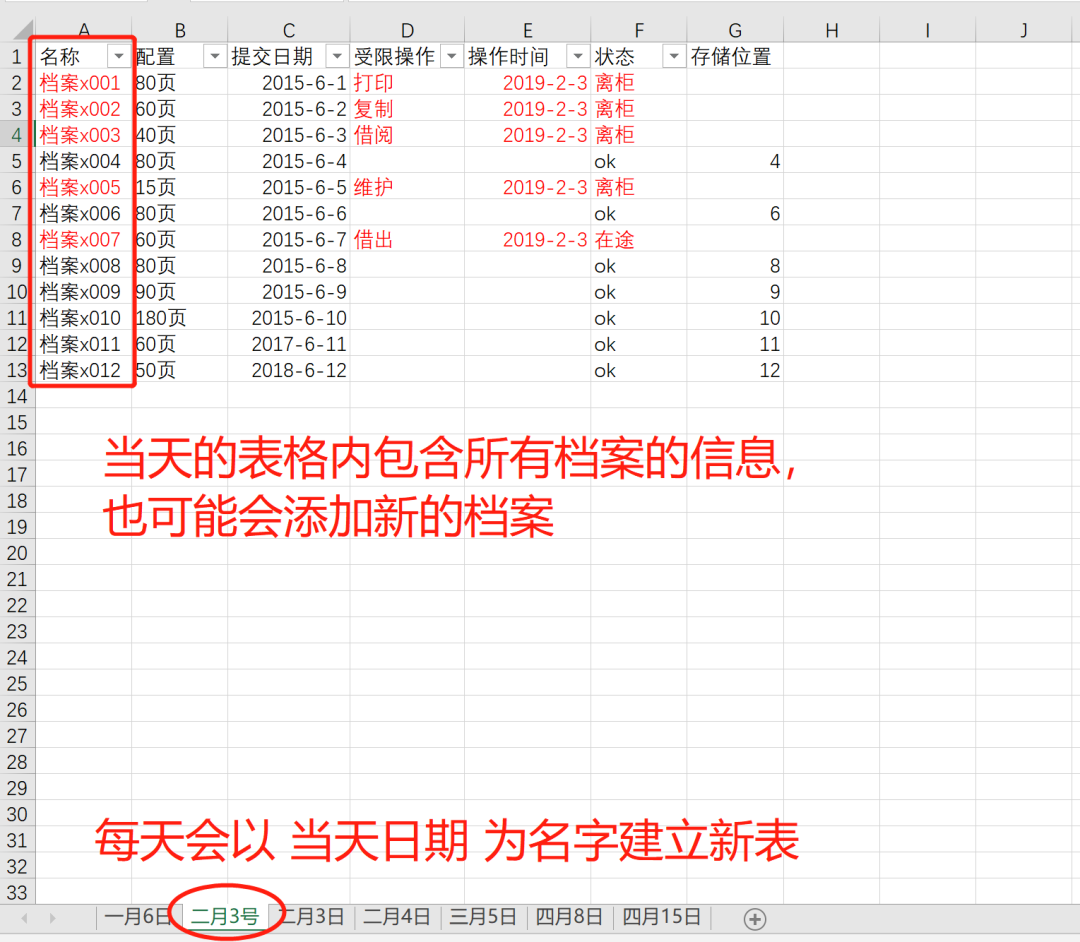1080x942 pixels.
Task: Select the 90页 configuration cell
Action: pos(180,292)
